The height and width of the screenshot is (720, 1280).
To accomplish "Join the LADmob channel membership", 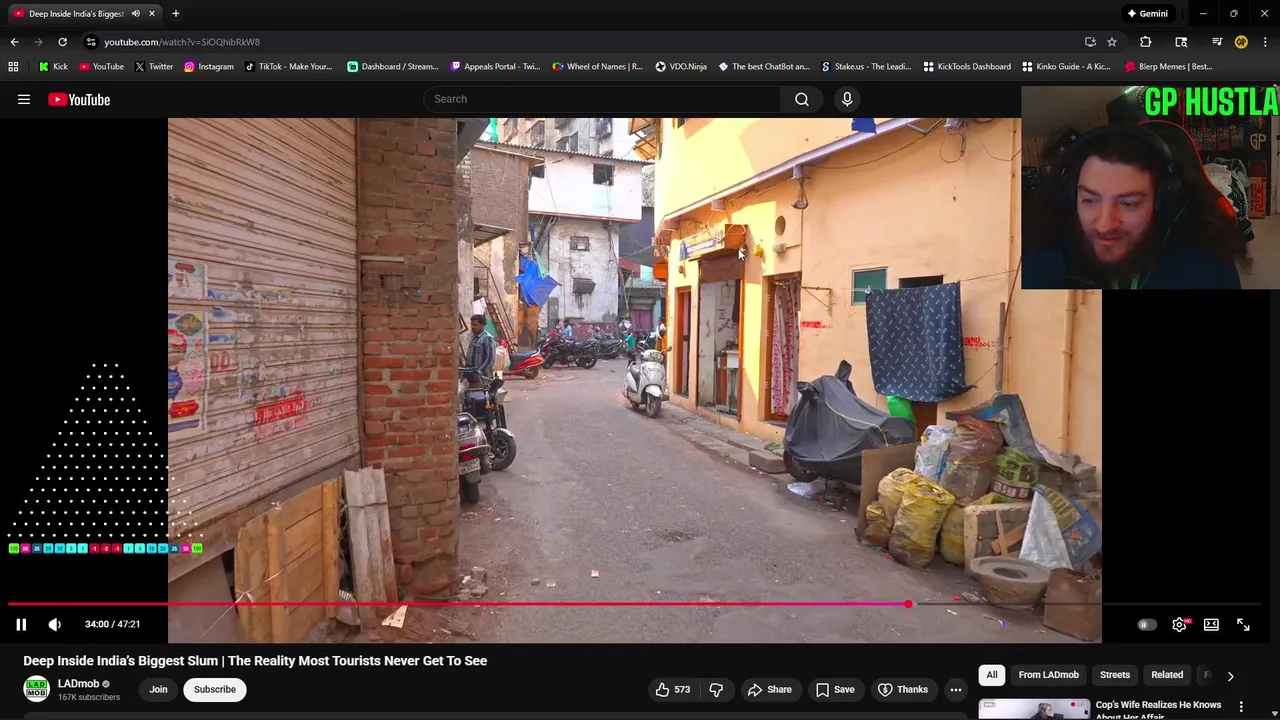I will tap(158, 689).
